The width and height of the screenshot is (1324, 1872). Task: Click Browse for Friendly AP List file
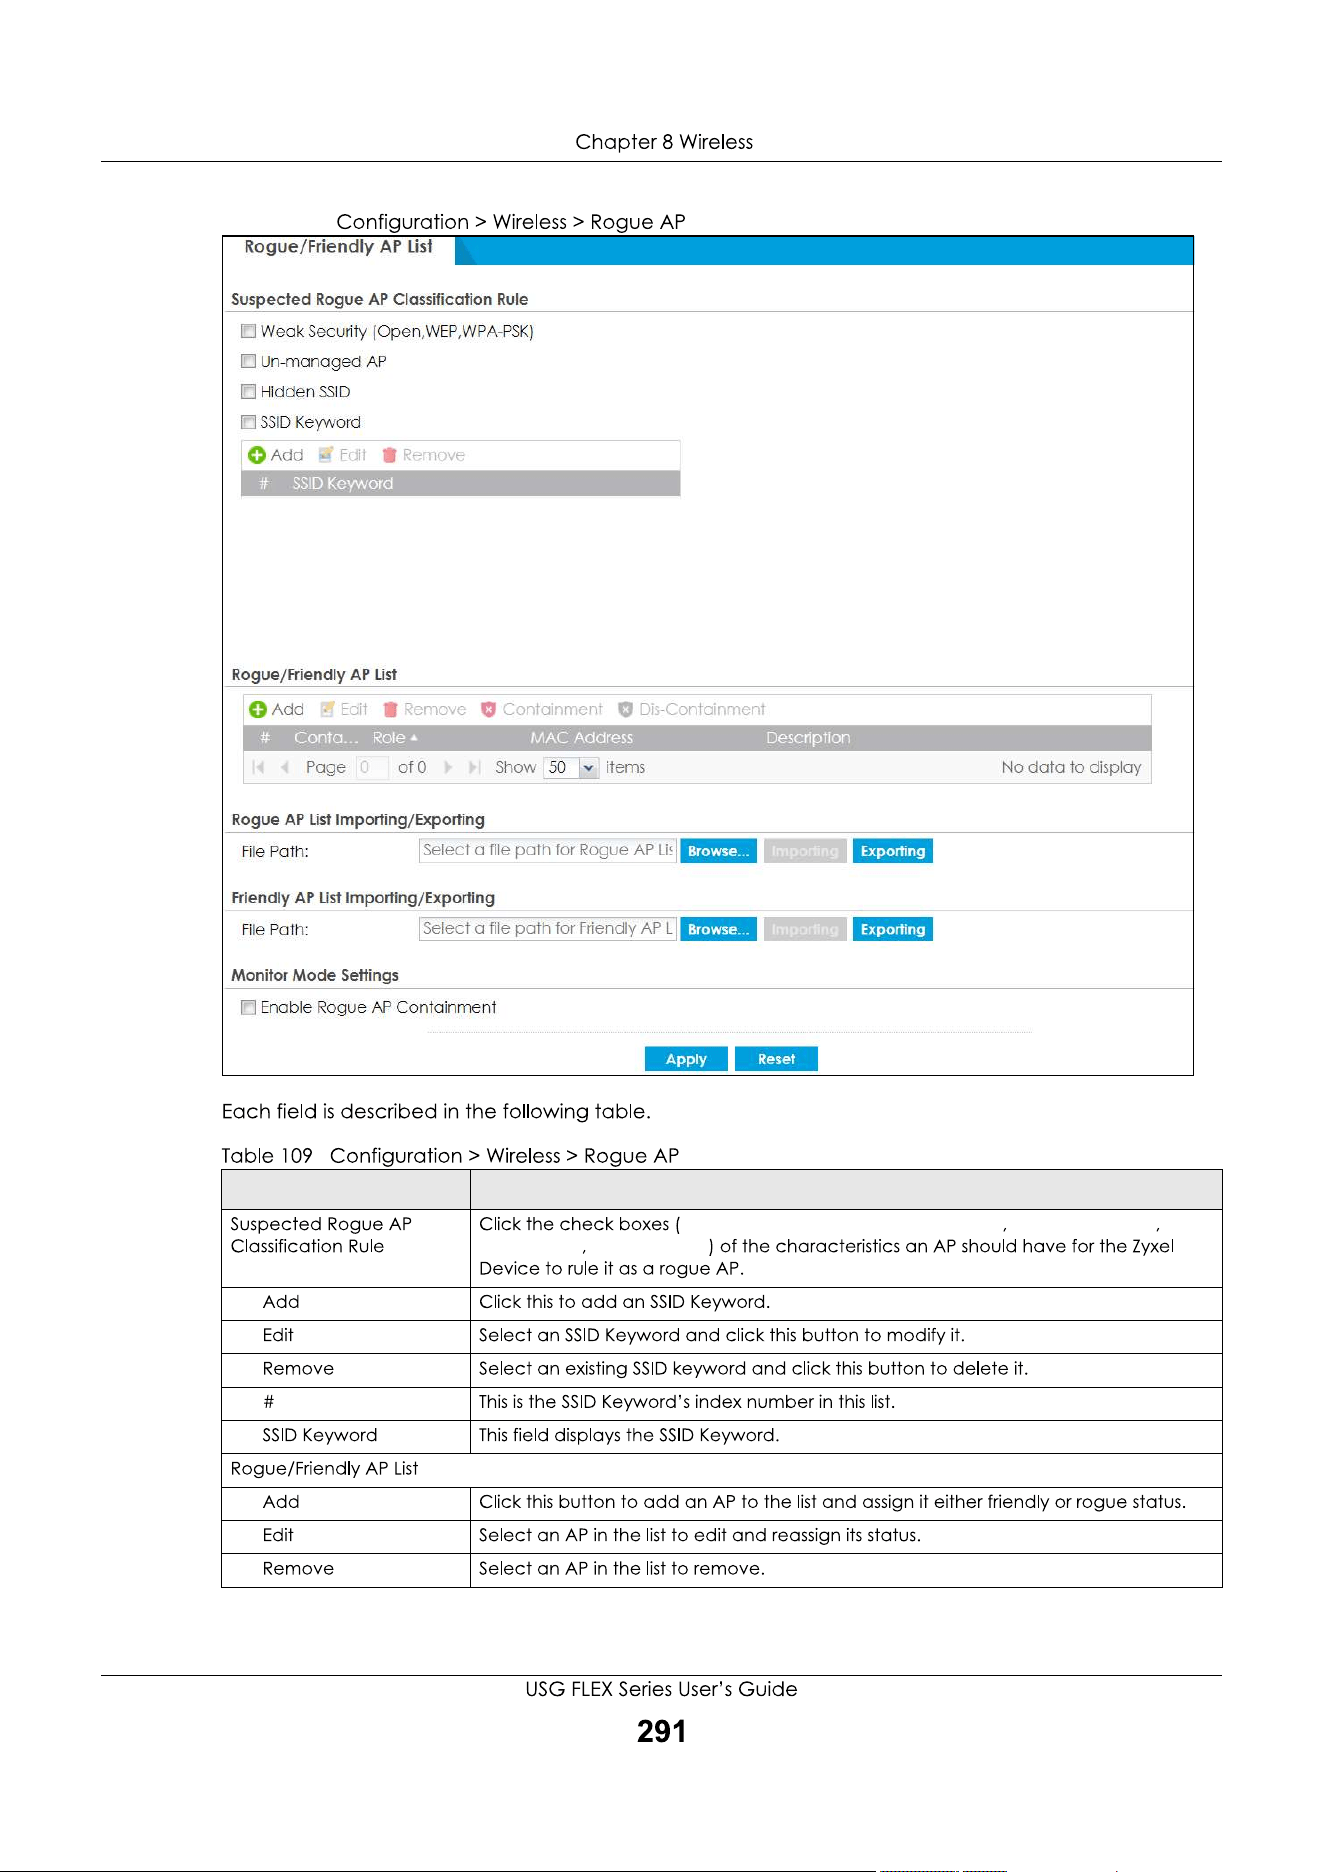718,929
